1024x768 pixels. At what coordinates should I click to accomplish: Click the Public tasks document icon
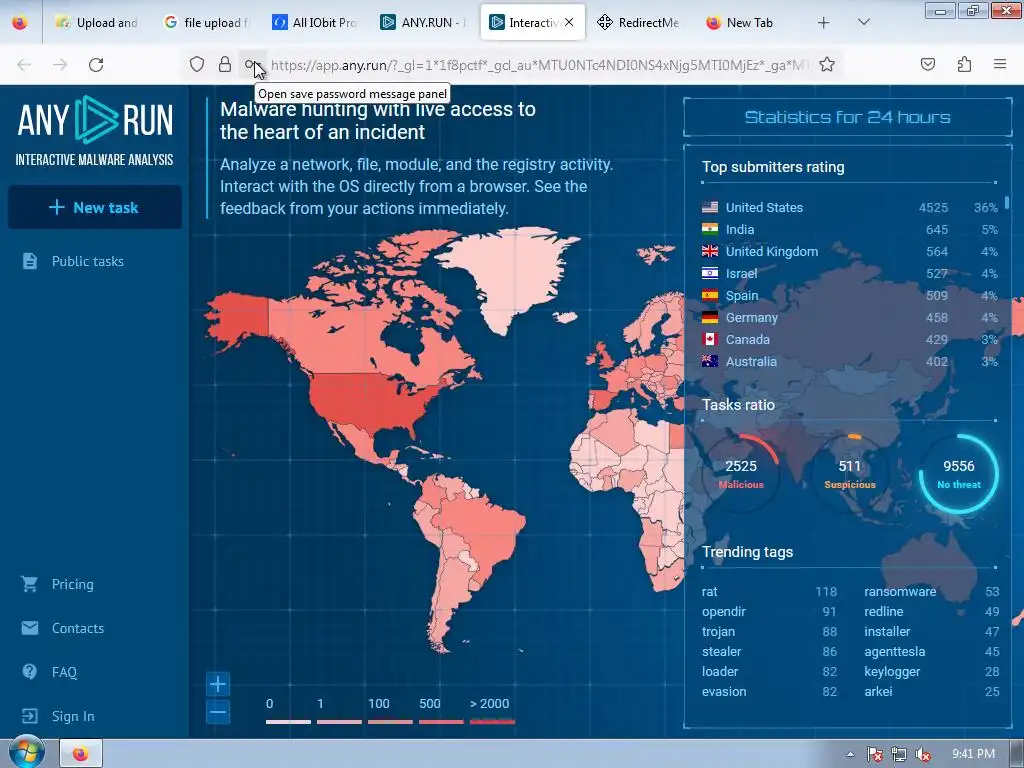[x=30, y=261]
